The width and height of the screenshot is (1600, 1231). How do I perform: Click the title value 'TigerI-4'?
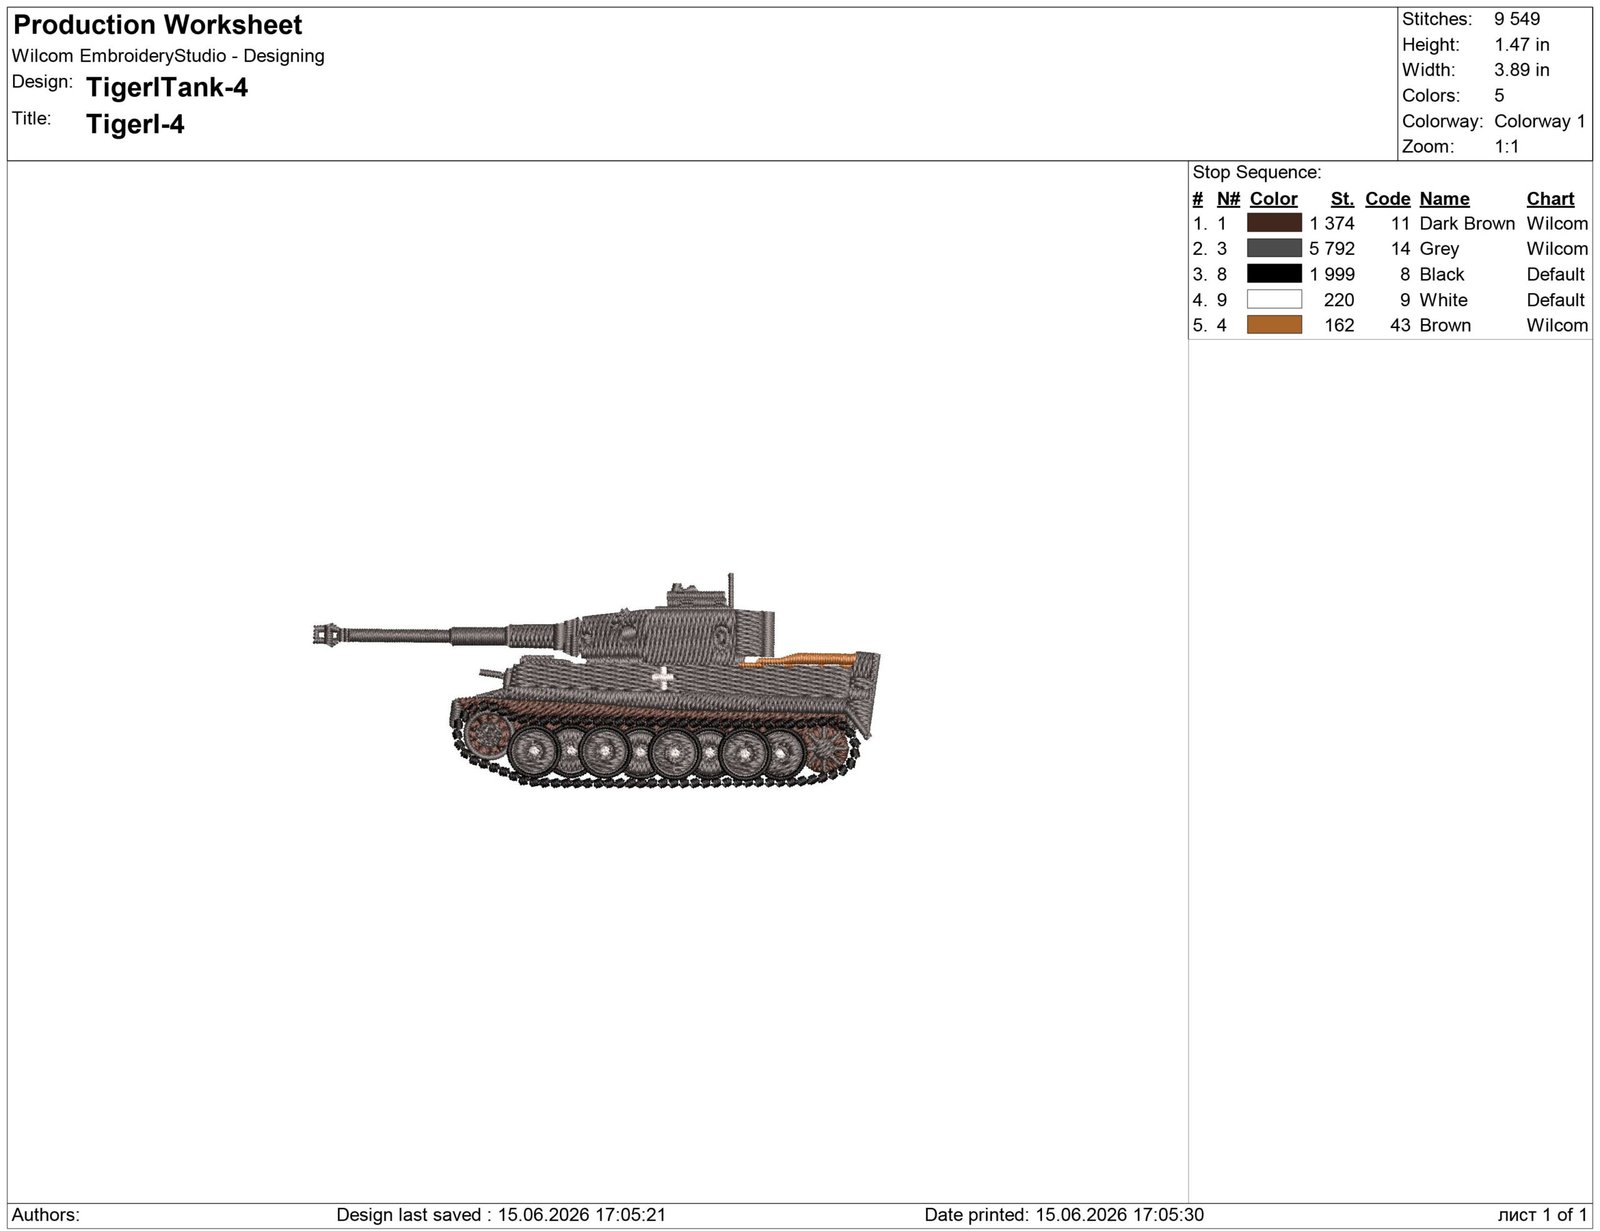[135, 124]
